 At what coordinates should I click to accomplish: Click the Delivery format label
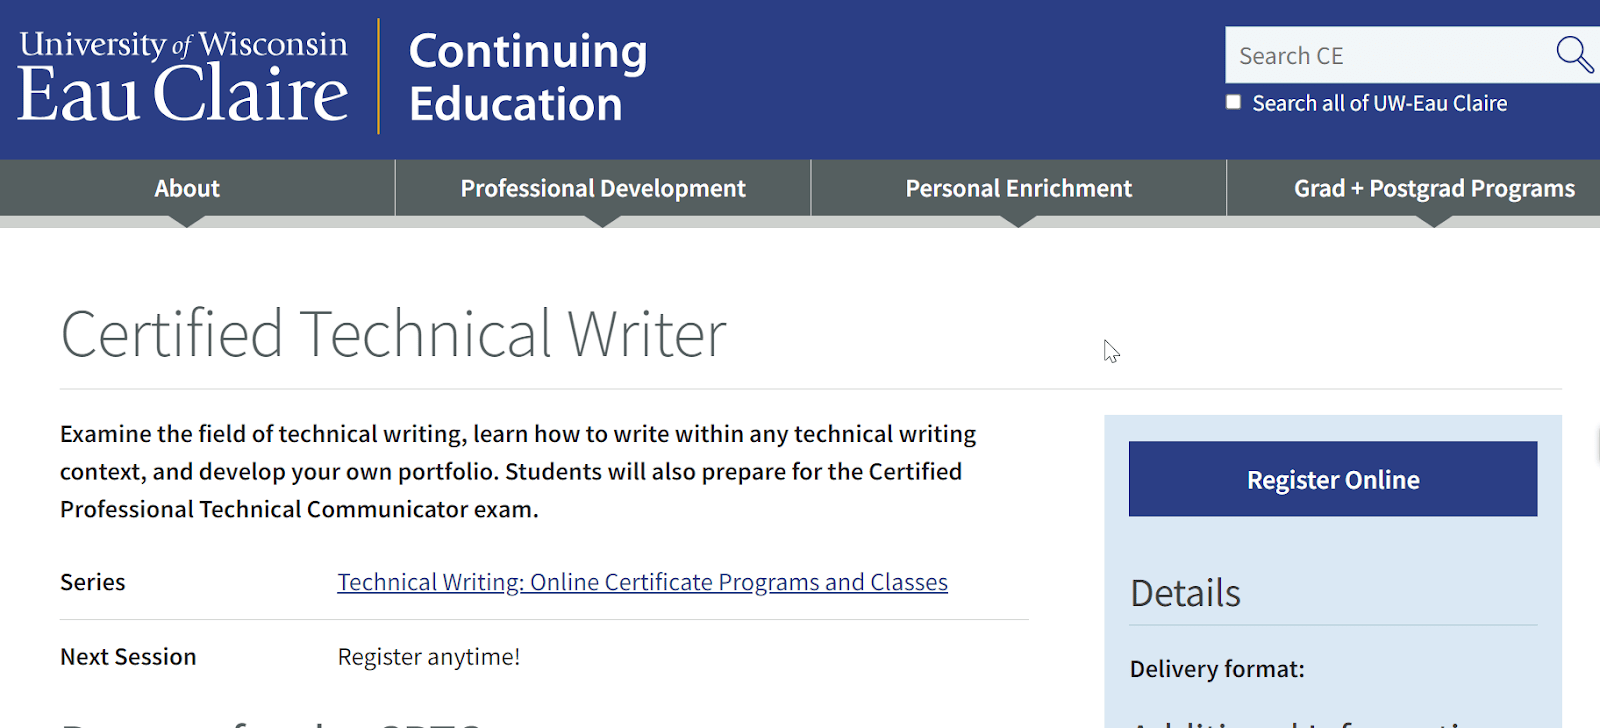tap(1216, 668)
